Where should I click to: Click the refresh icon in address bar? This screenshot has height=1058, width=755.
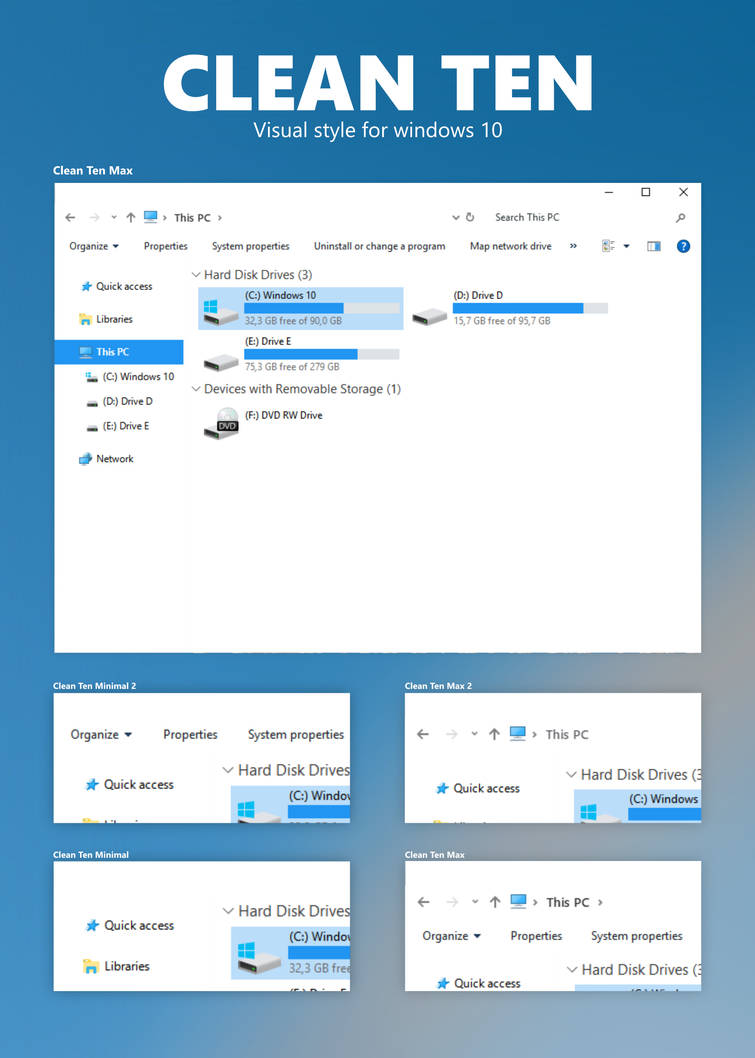click(x=470, y=217)
